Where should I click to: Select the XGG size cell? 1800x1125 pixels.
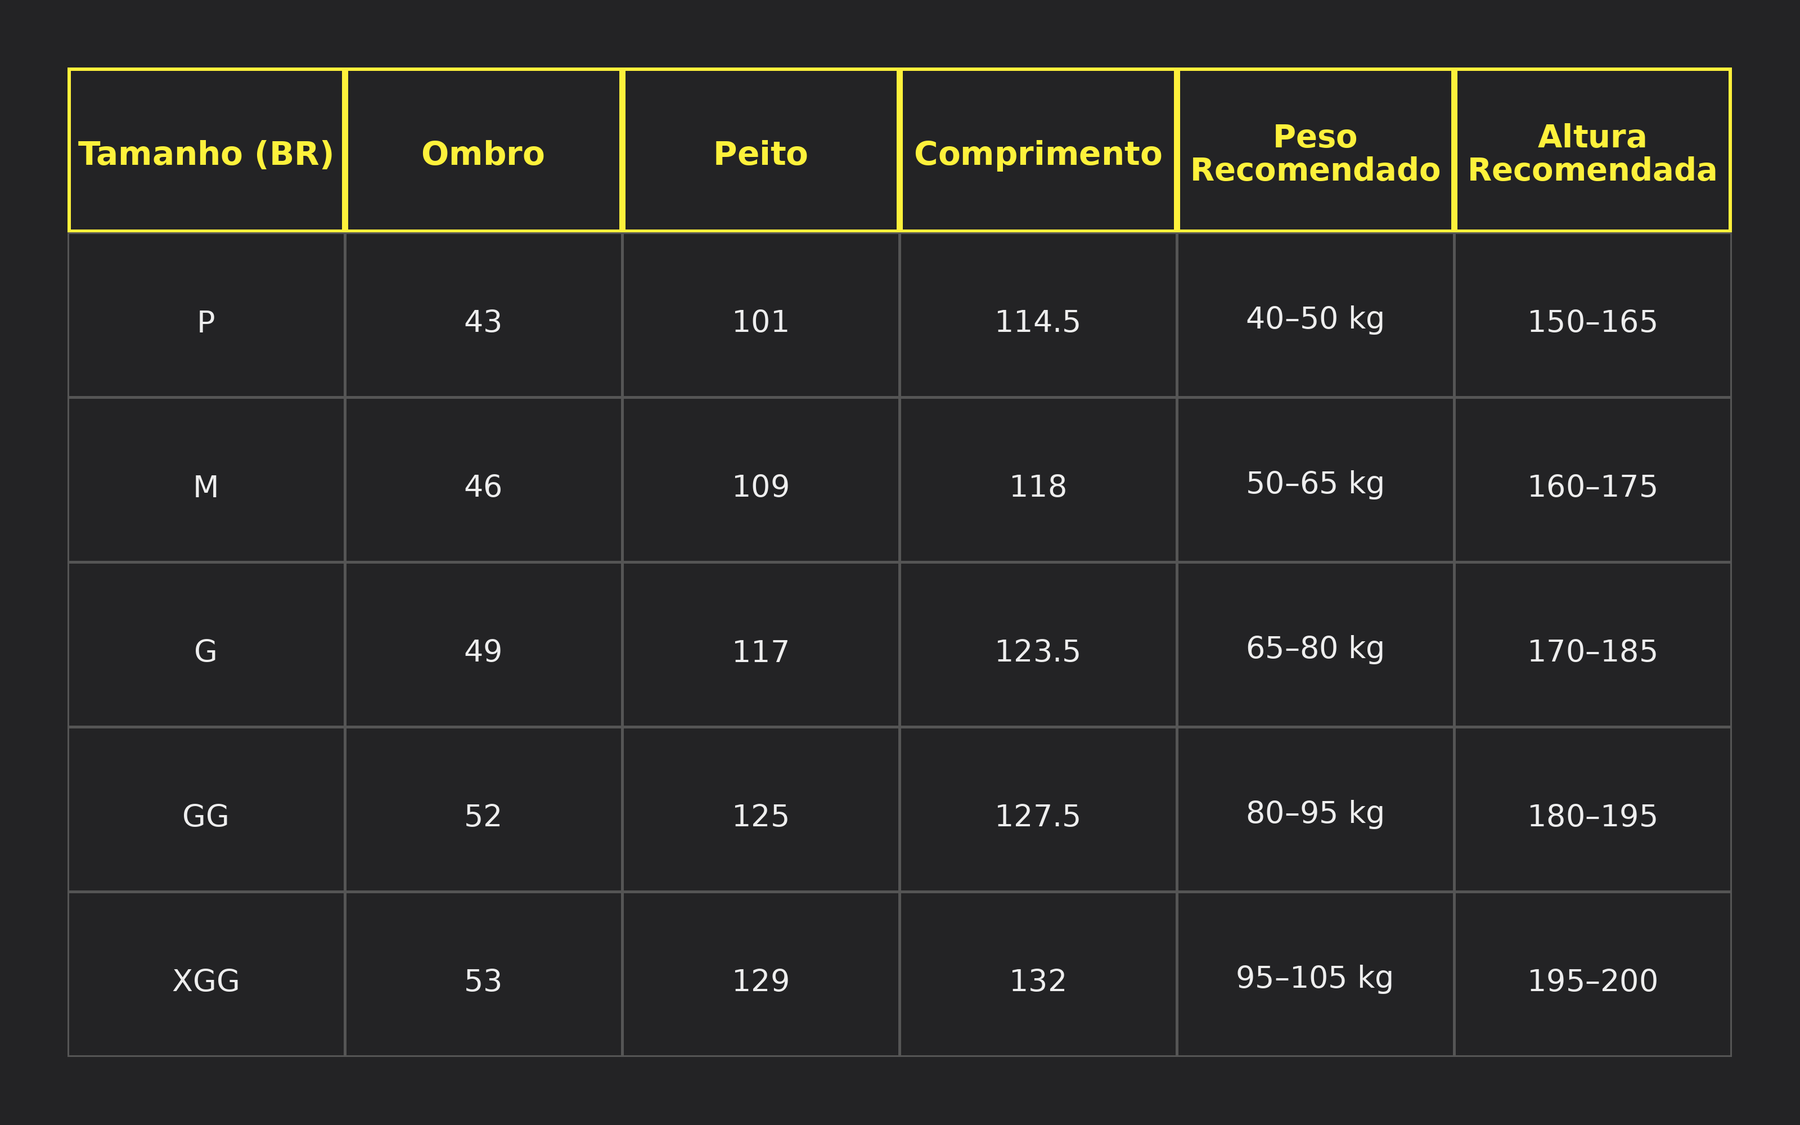(206, 981)
